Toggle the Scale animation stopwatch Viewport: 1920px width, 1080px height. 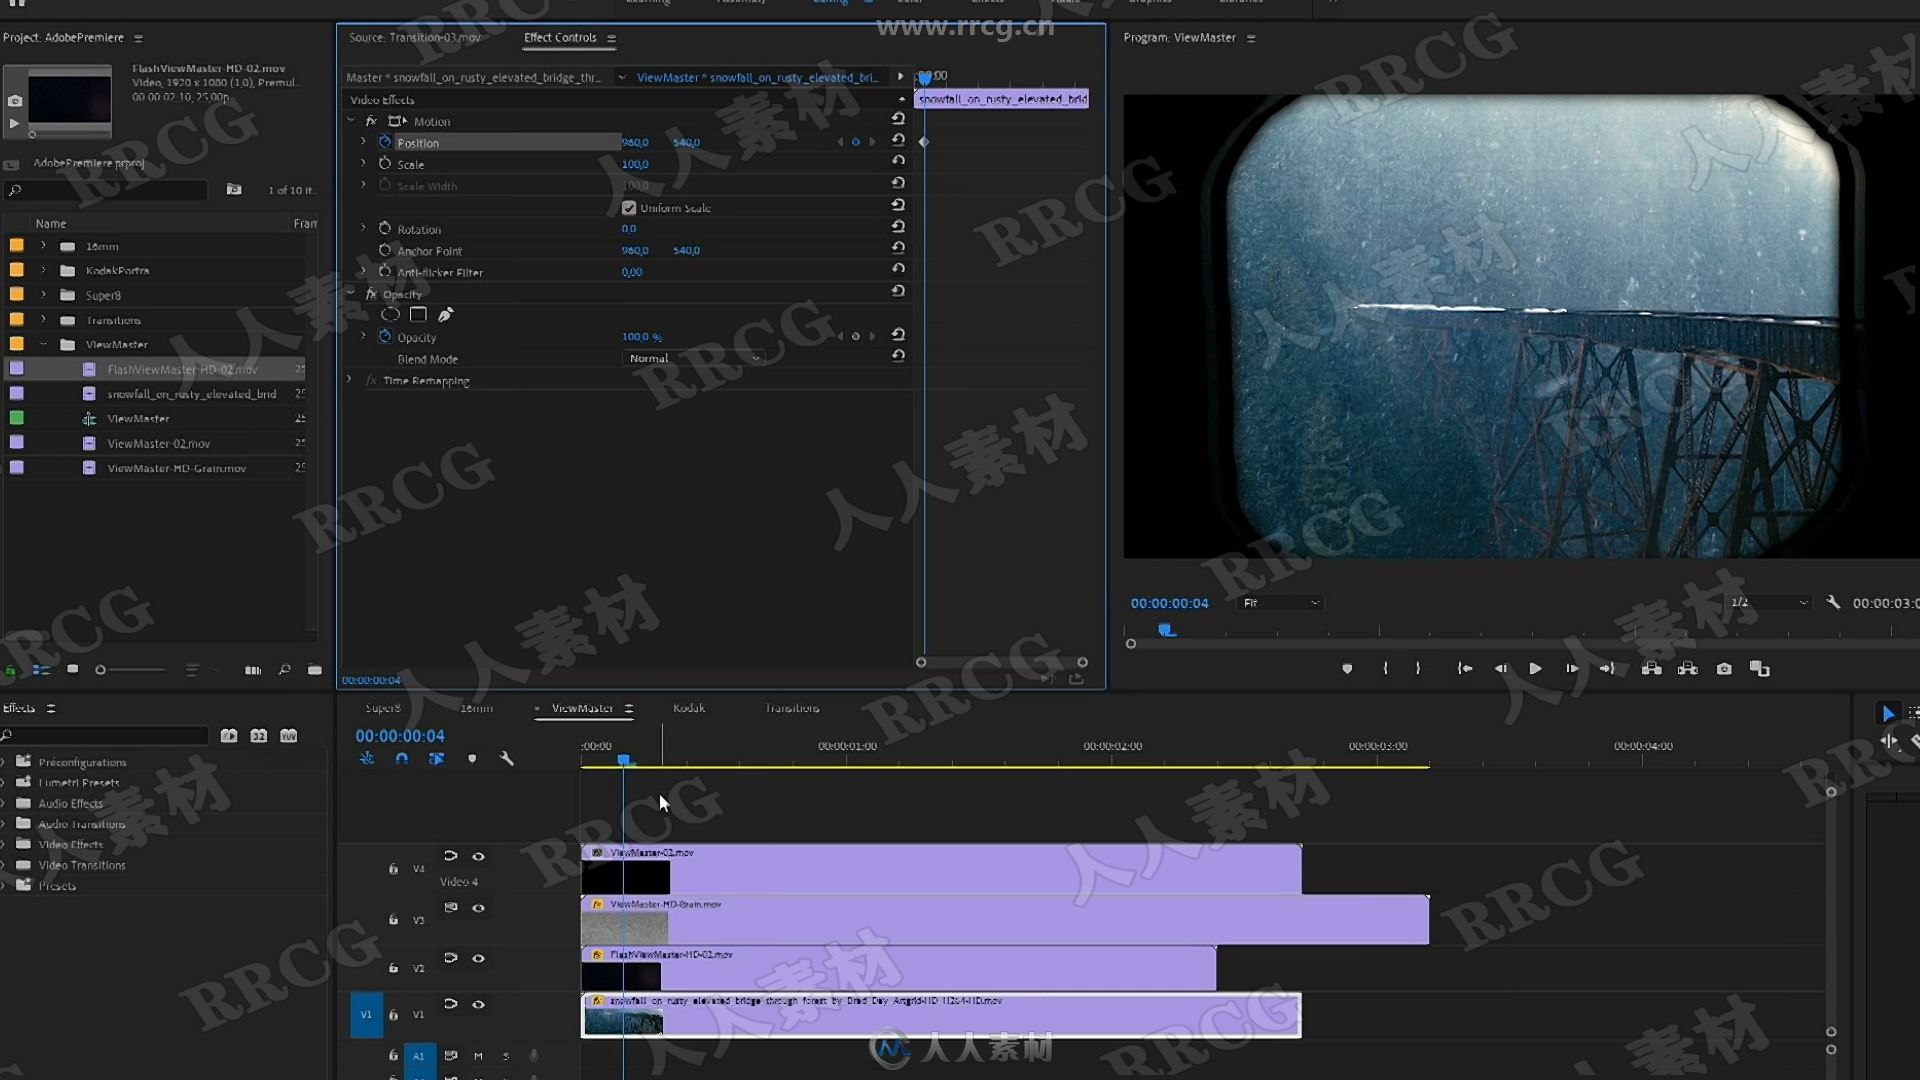(385, 163)
